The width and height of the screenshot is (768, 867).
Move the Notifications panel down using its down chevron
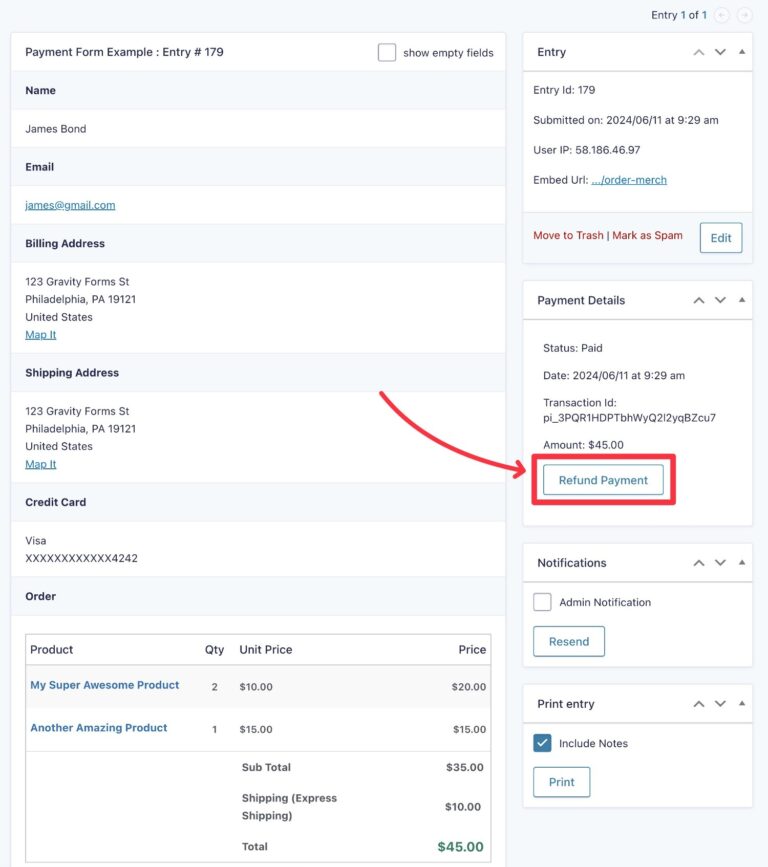[x=721, y=563]
